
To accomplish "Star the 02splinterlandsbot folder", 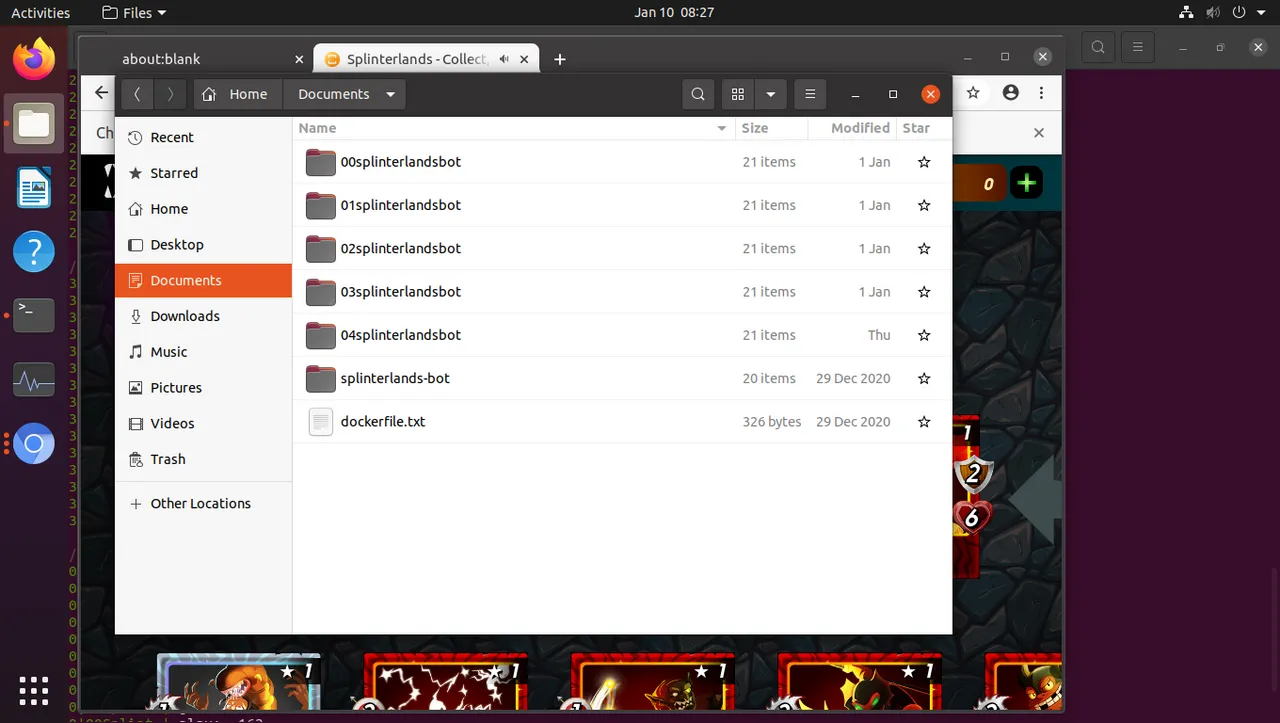I will (x=924, y=248).
